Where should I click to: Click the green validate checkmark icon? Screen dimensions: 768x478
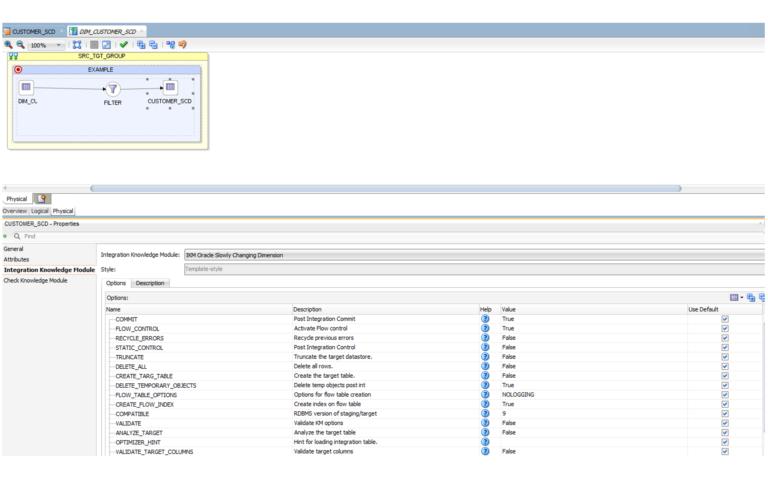pos(123,45)
